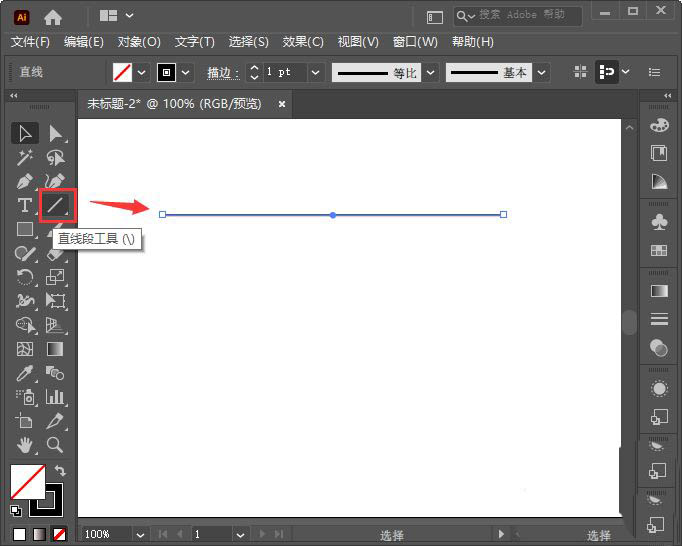Image resolution: width=682 pixels, height=546 pixels.
Task: Select the Mesh tool
Action: [25, 349]
